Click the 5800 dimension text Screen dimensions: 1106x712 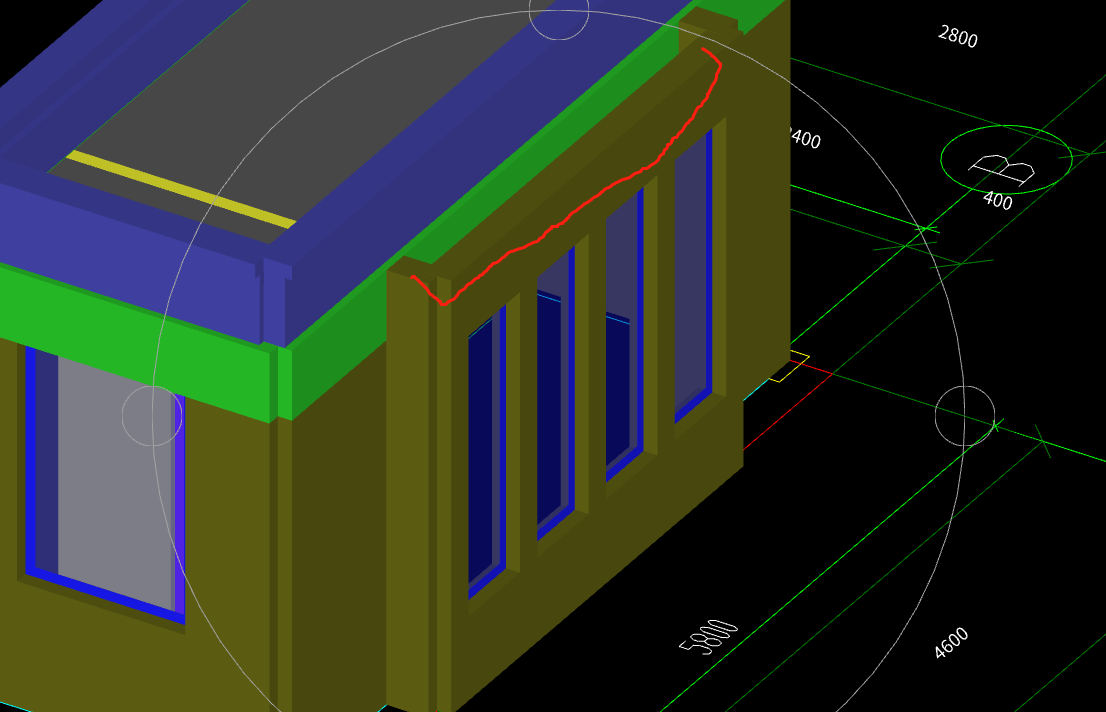708,636
